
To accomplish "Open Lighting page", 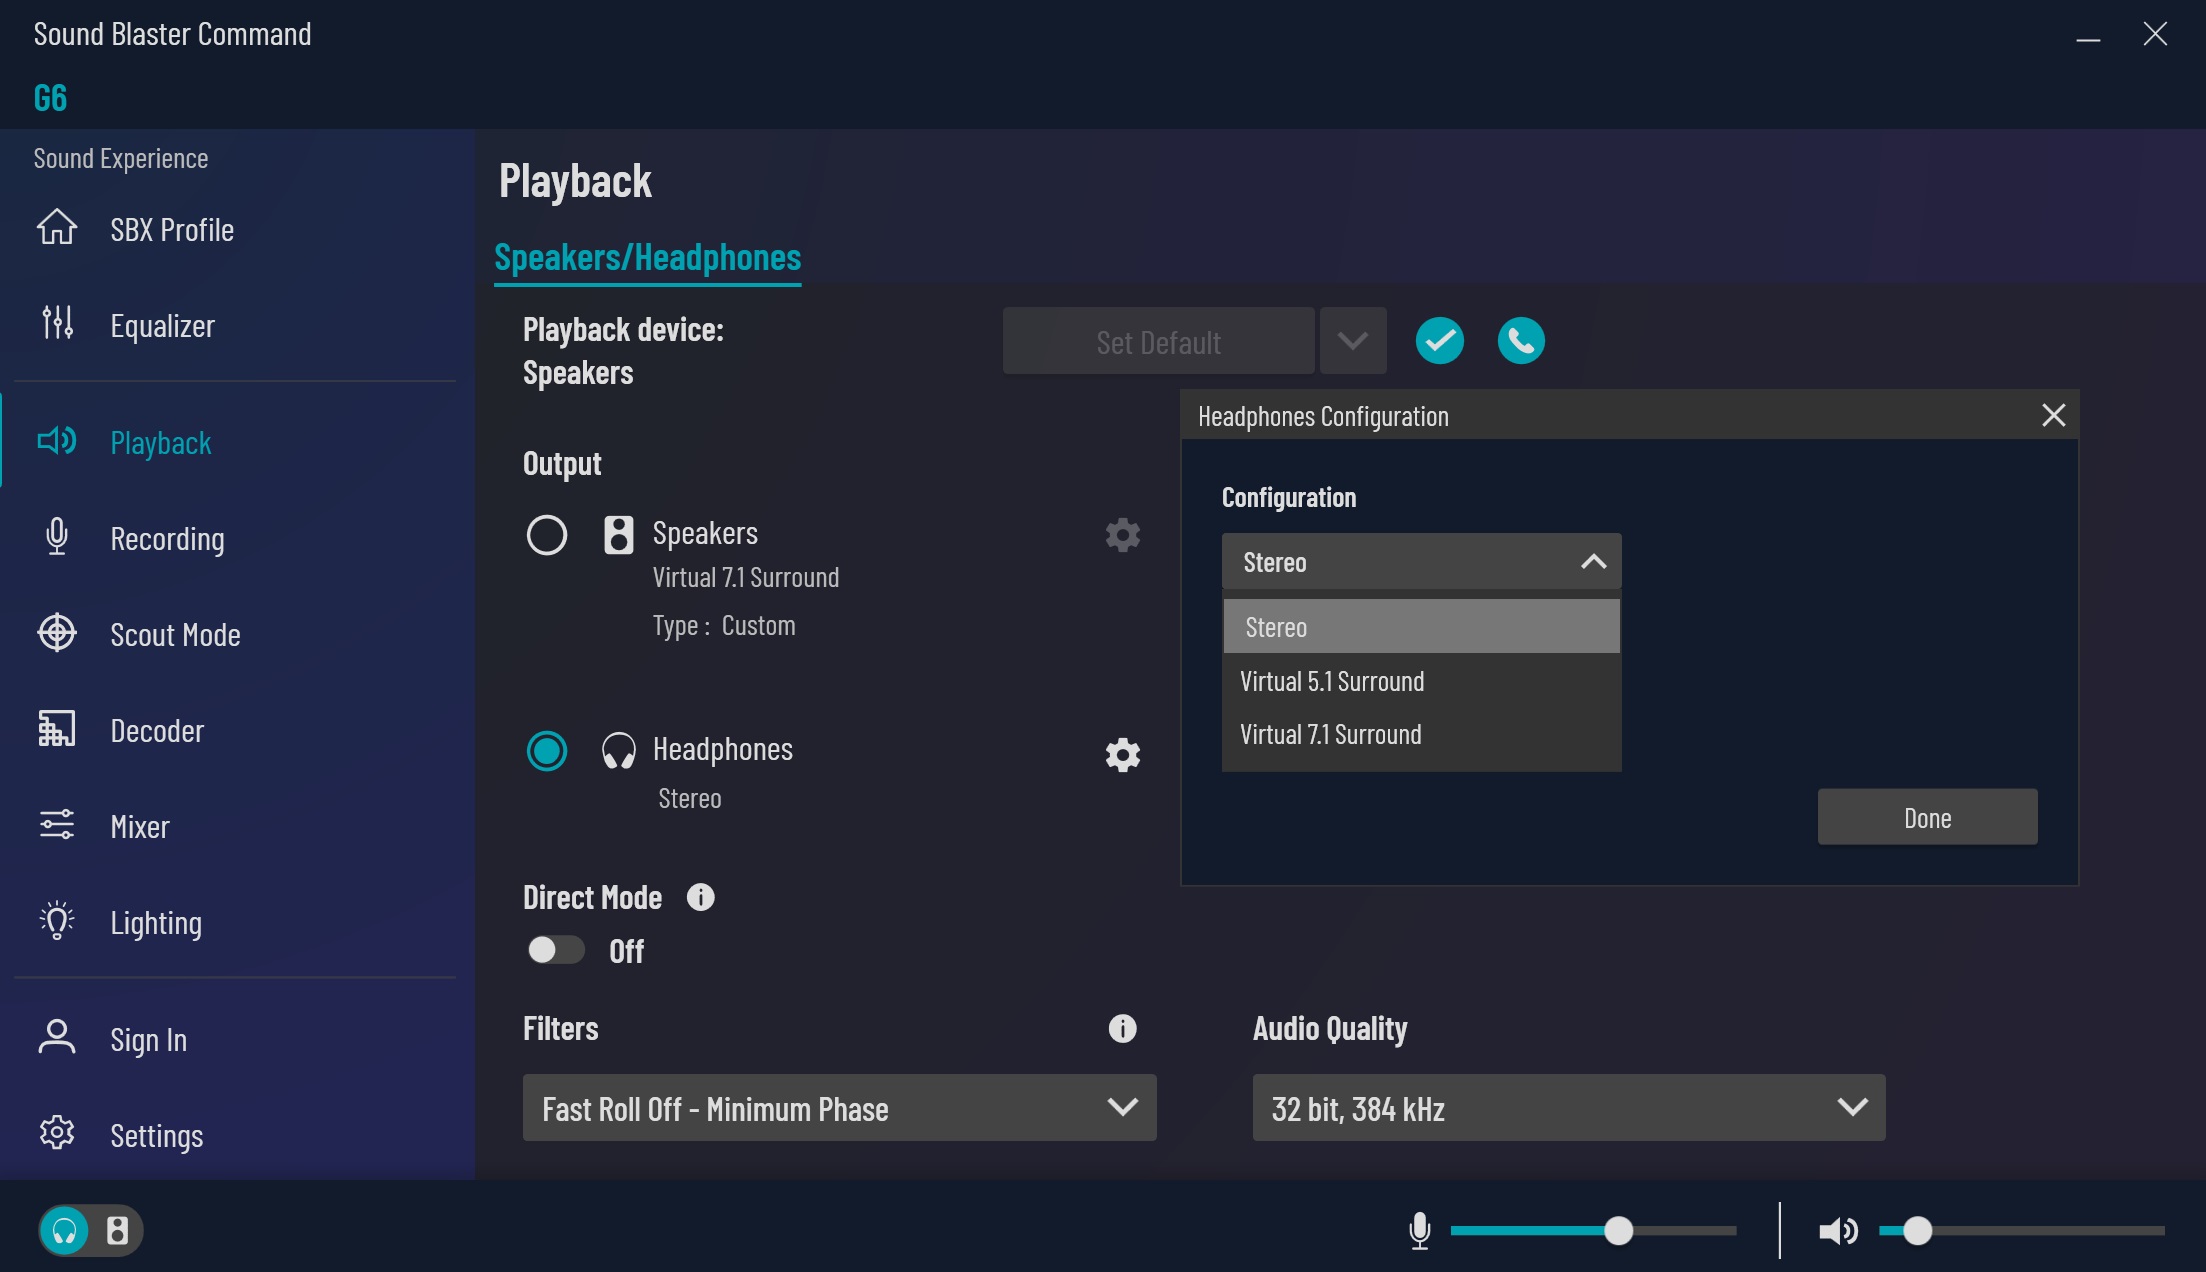I will pyautogui.click(x=156, y=923).
